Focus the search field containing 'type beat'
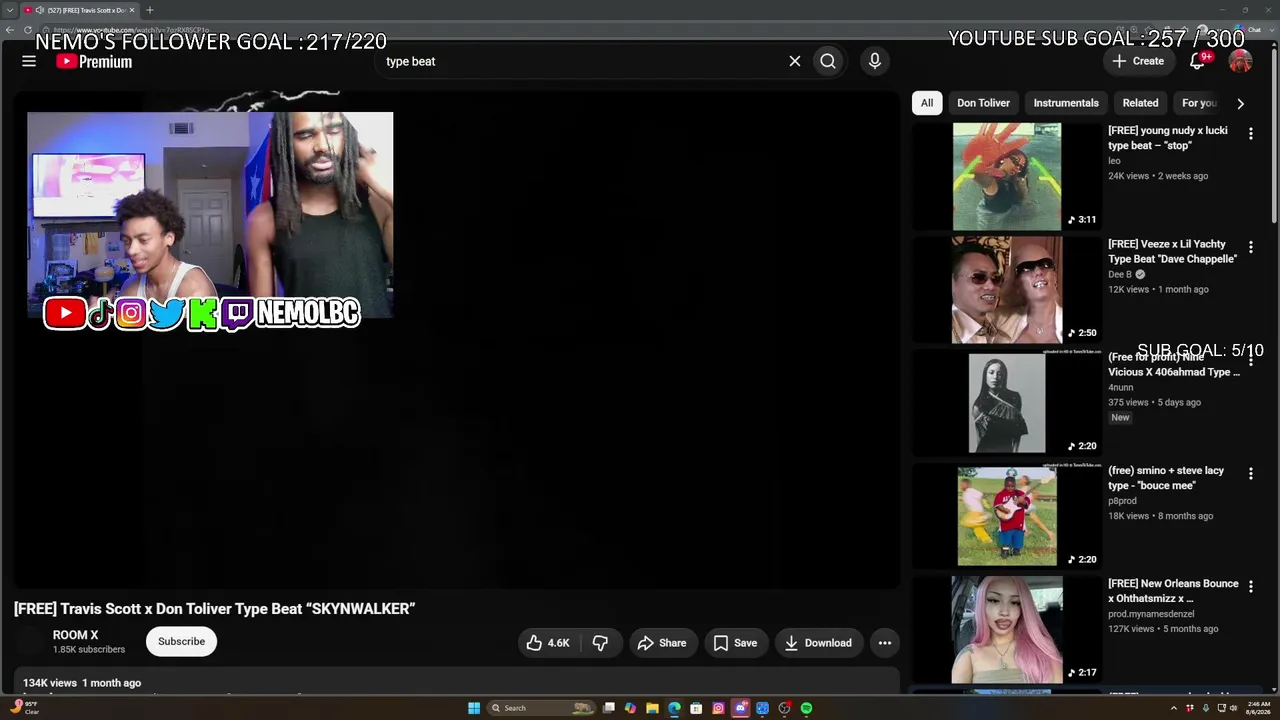The image size is (1280, 720). (580, 61)
